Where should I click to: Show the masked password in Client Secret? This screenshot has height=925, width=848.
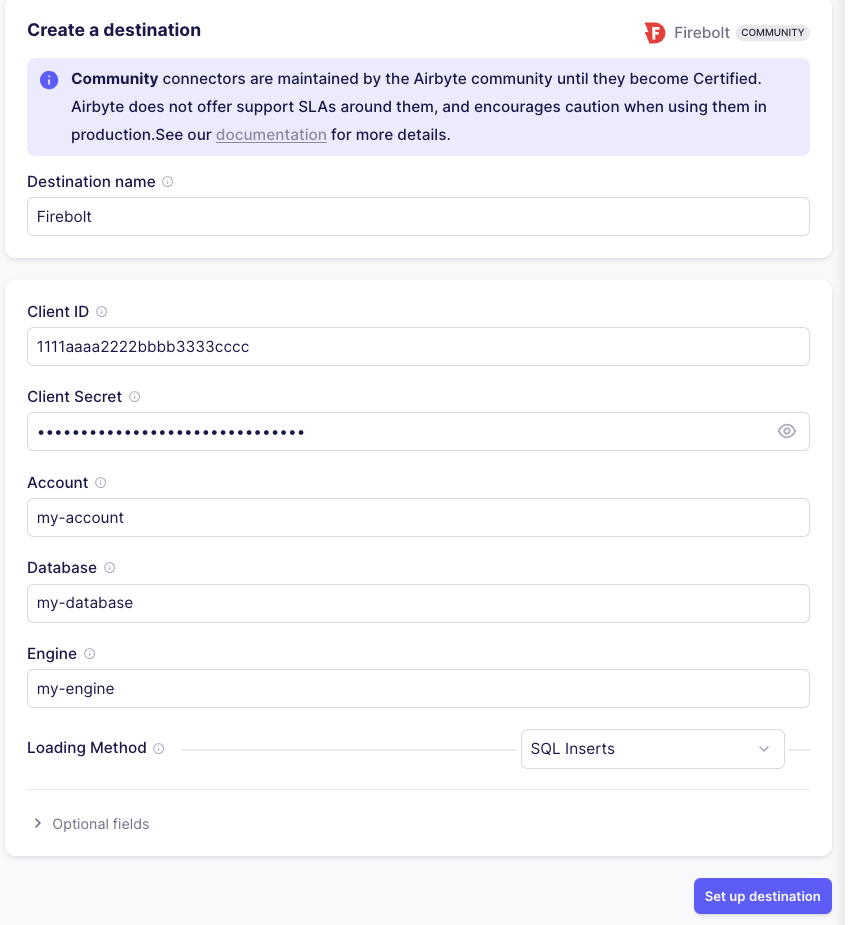pos(786,431)
